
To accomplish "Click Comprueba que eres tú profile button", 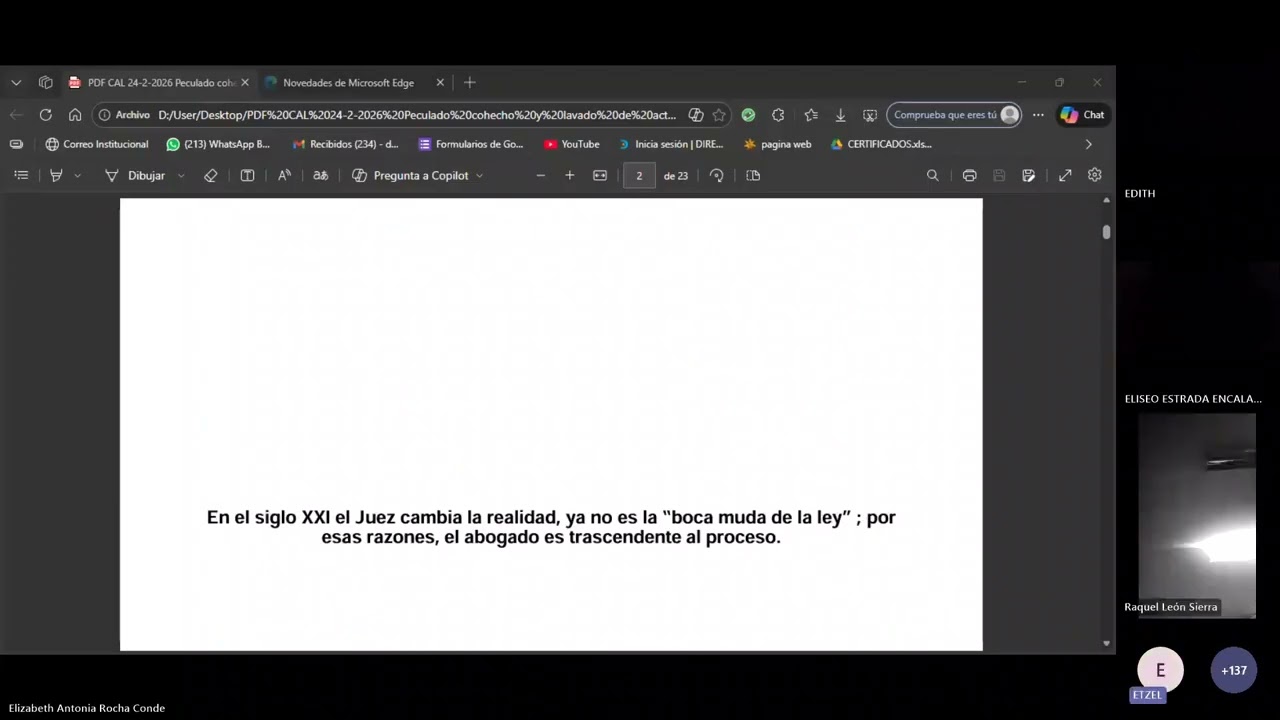I will [954, 115].
